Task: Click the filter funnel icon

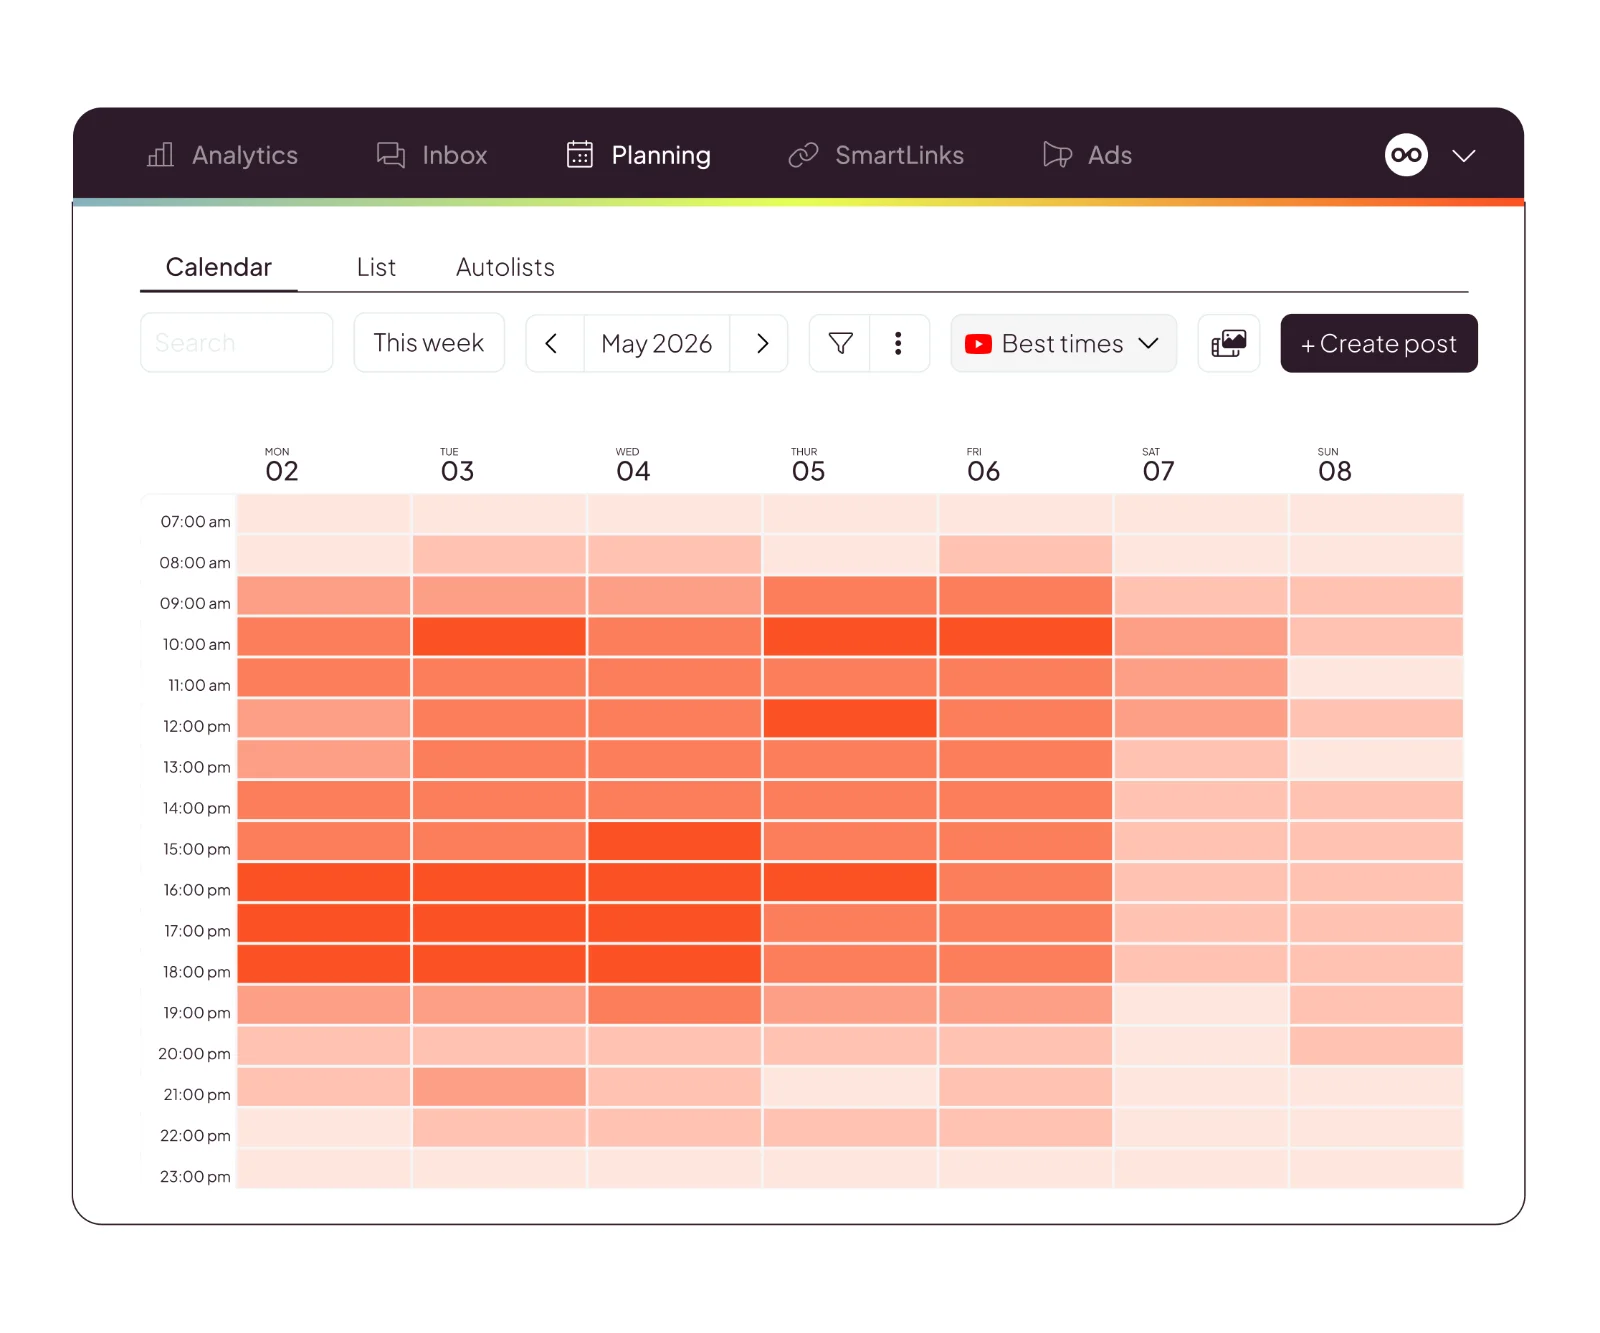Action: (840, 343)
